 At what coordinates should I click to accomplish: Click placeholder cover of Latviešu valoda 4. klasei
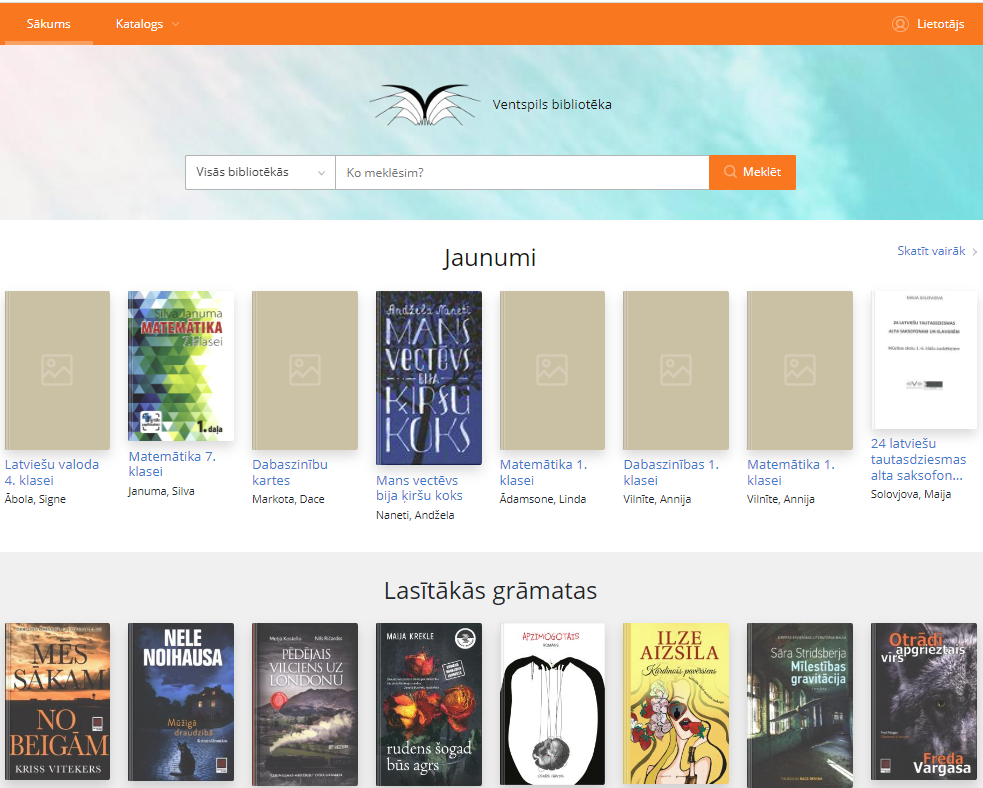[57, 370]
